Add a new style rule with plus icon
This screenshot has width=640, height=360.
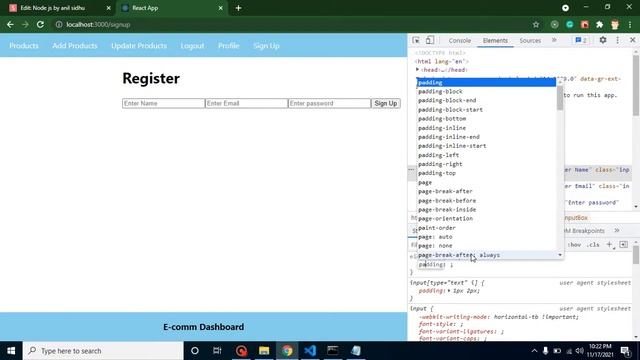609,244
